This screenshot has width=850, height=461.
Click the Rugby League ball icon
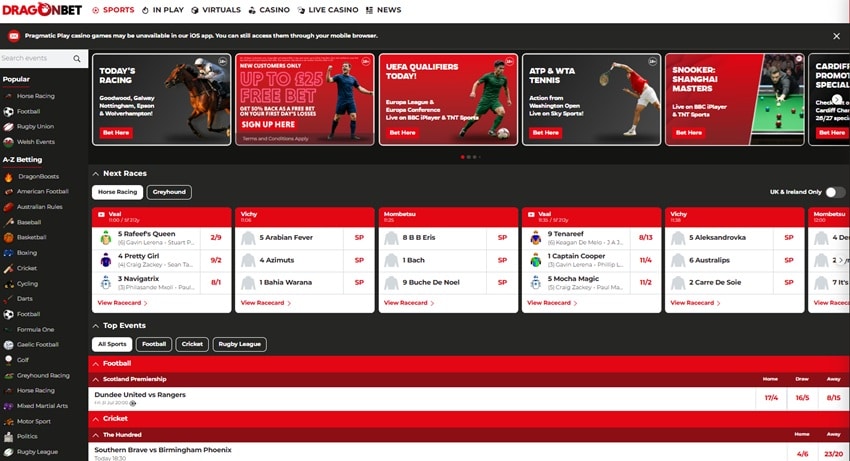click(8, 452)
